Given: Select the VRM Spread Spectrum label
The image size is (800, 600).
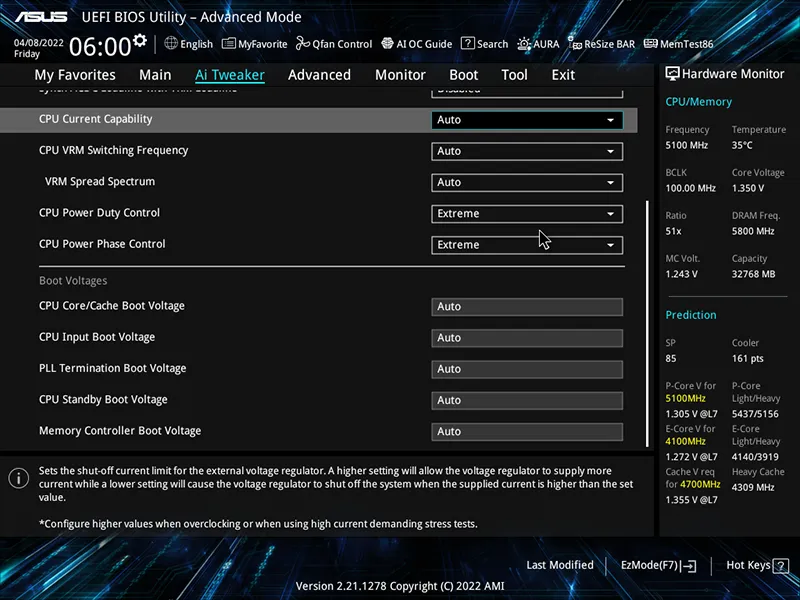Looking at the screenshot, I should [99, 182].
